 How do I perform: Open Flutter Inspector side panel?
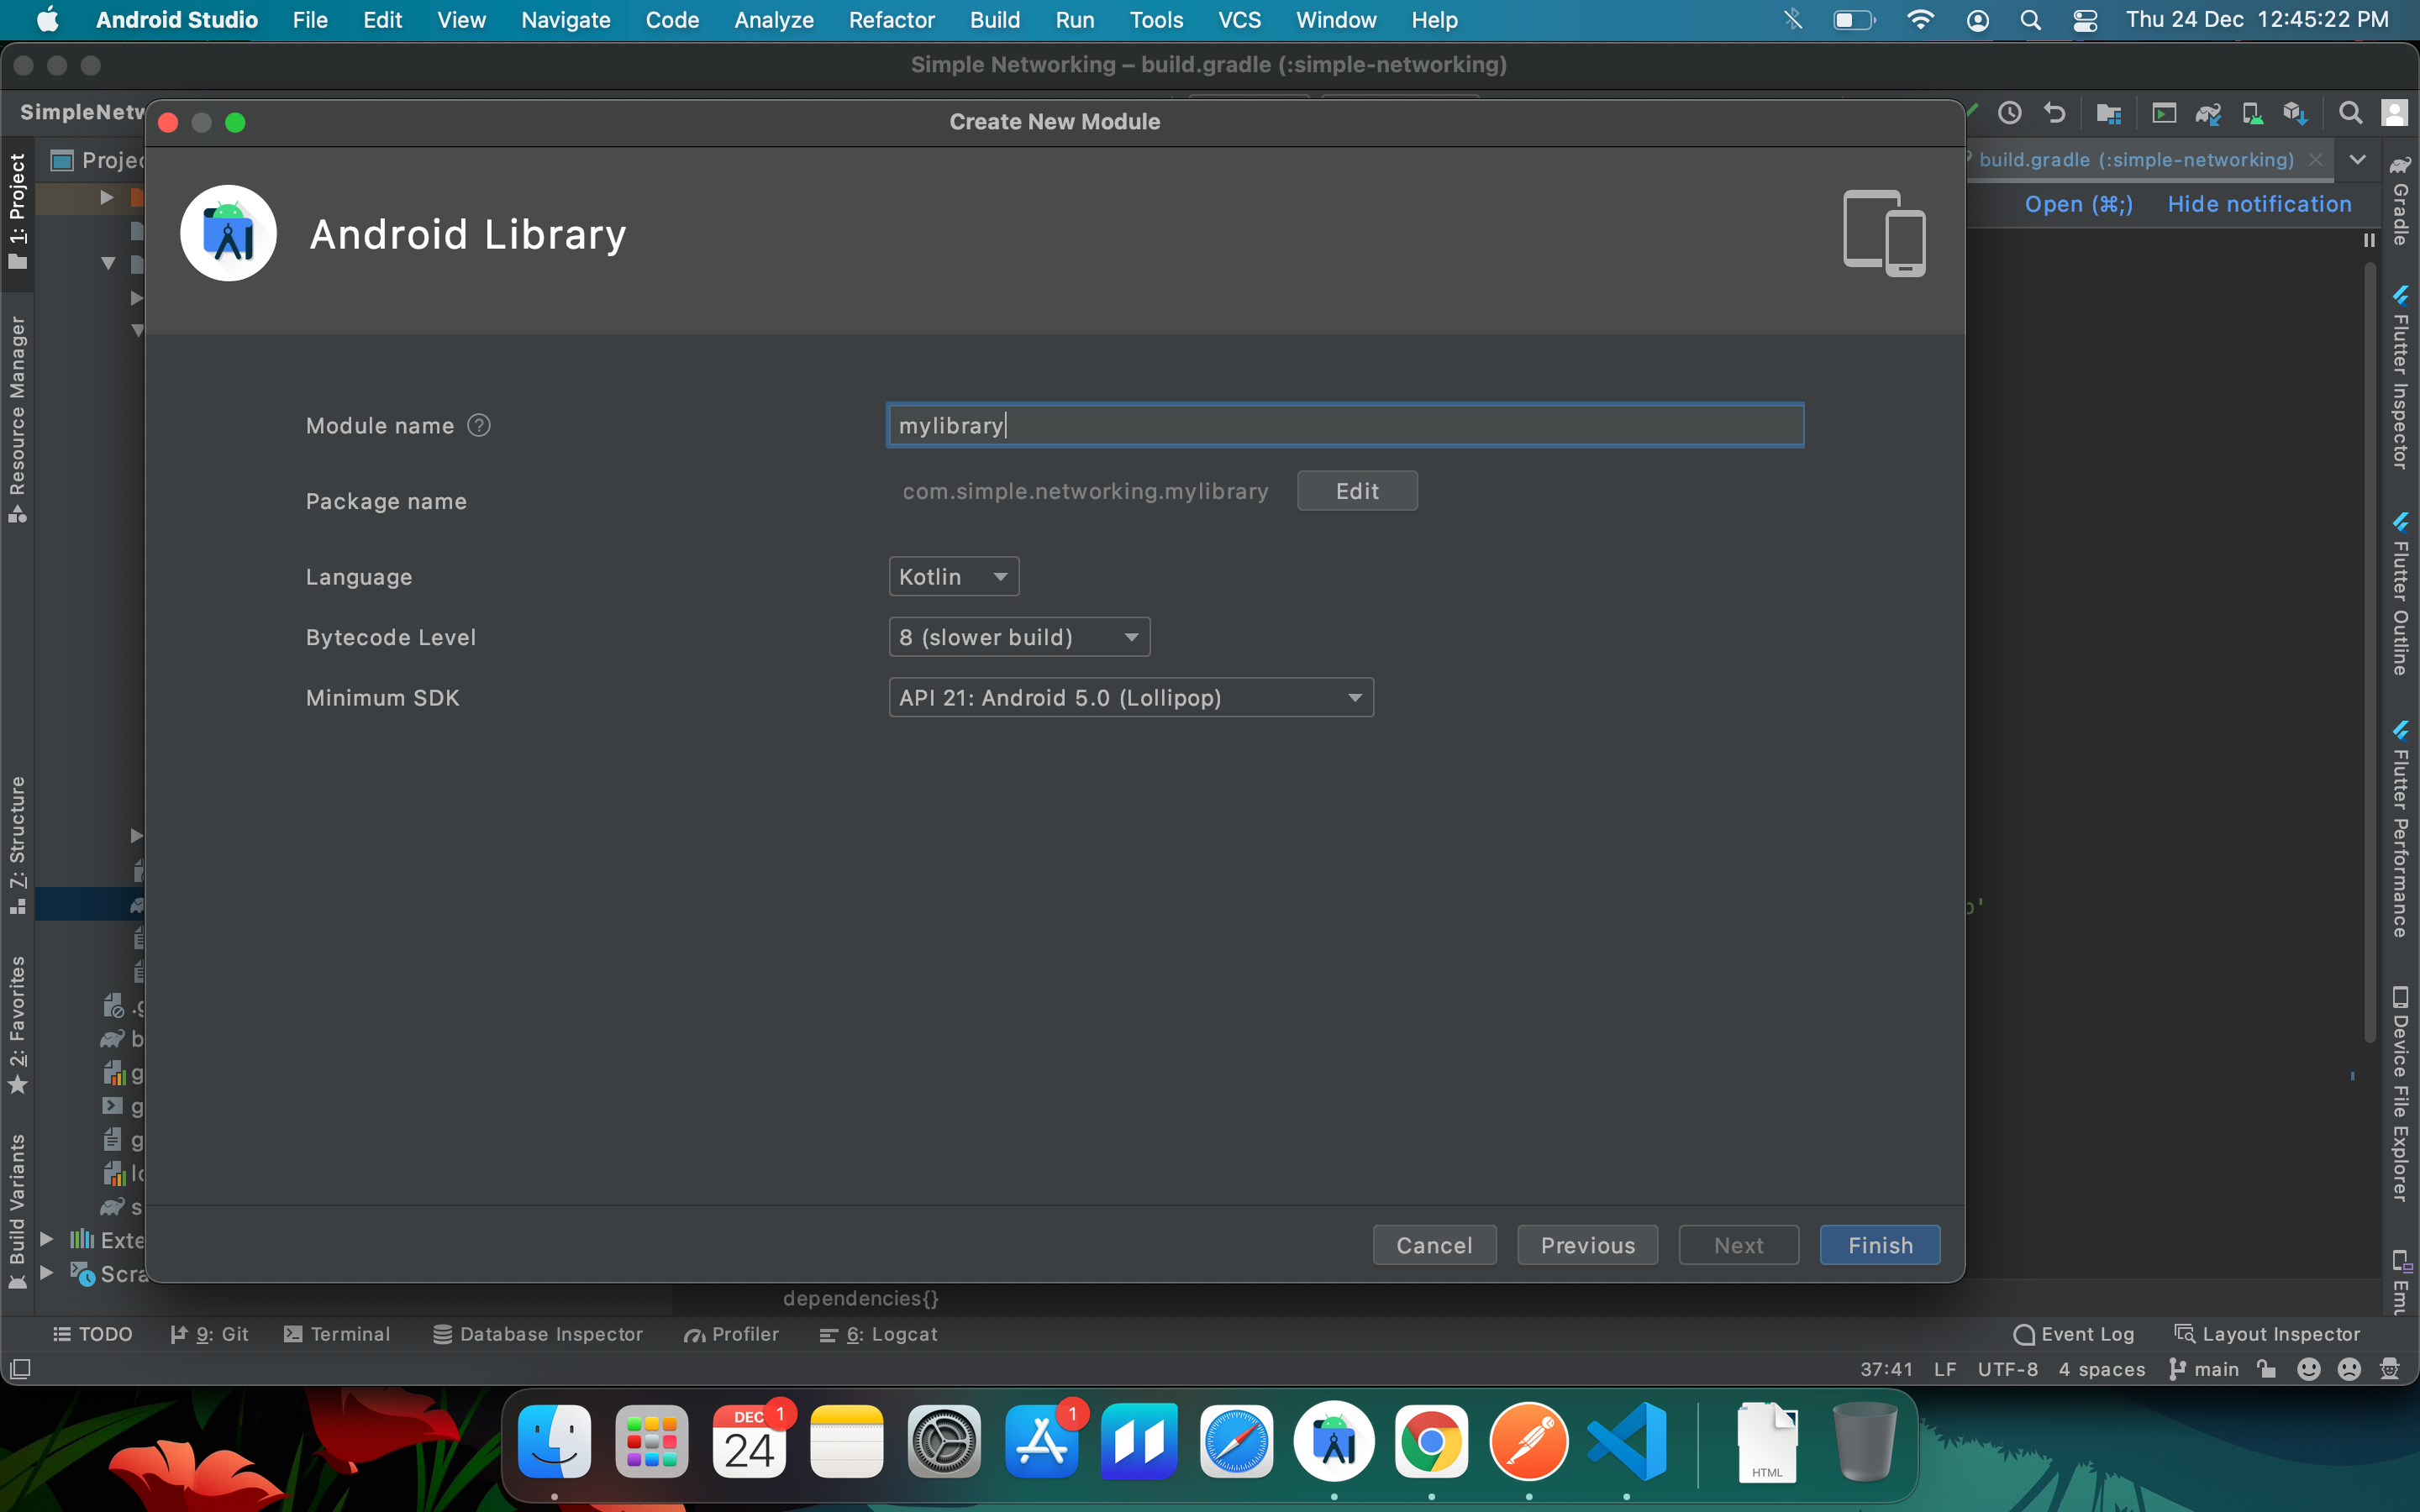2400,377
